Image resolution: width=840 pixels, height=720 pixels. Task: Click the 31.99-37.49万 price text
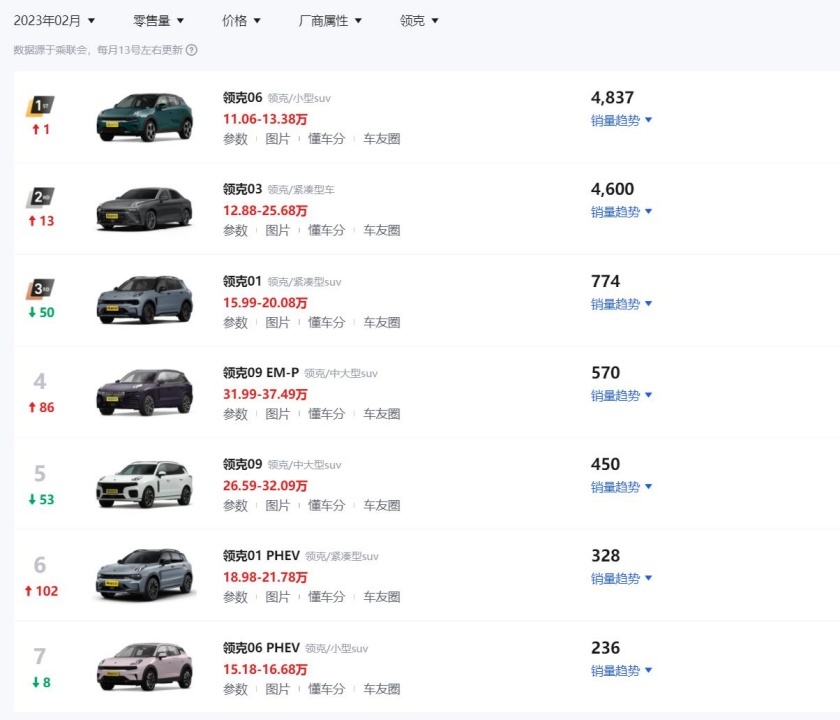pos(265,394)
